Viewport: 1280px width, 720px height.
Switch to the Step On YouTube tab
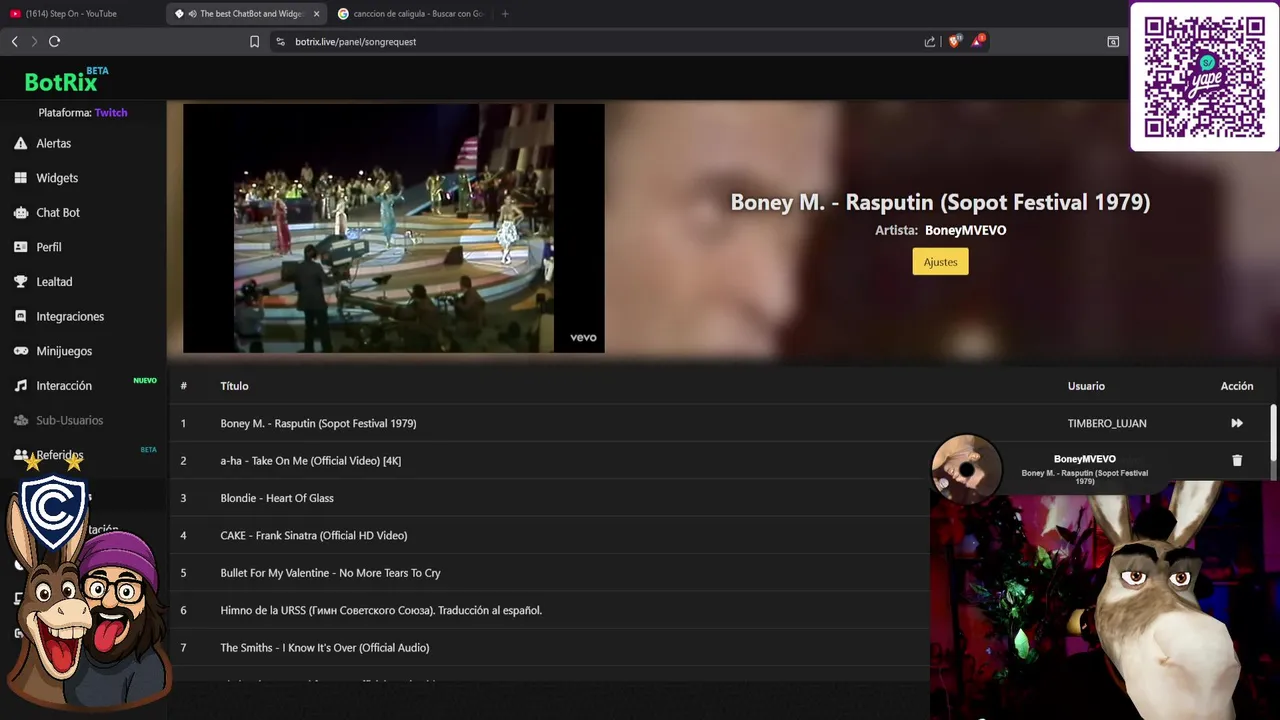[80, 14]
